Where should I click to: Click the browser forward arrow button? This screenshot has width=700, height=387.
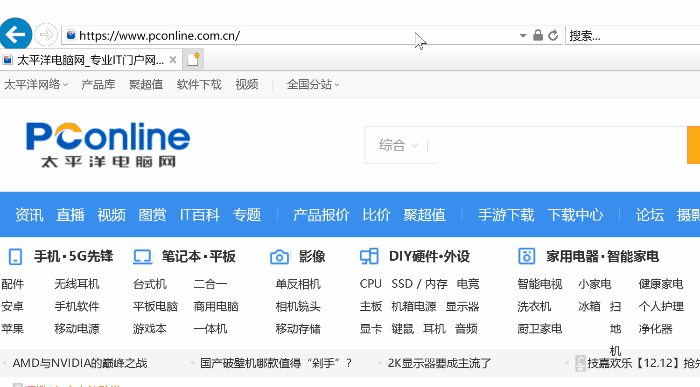(46, 34)
